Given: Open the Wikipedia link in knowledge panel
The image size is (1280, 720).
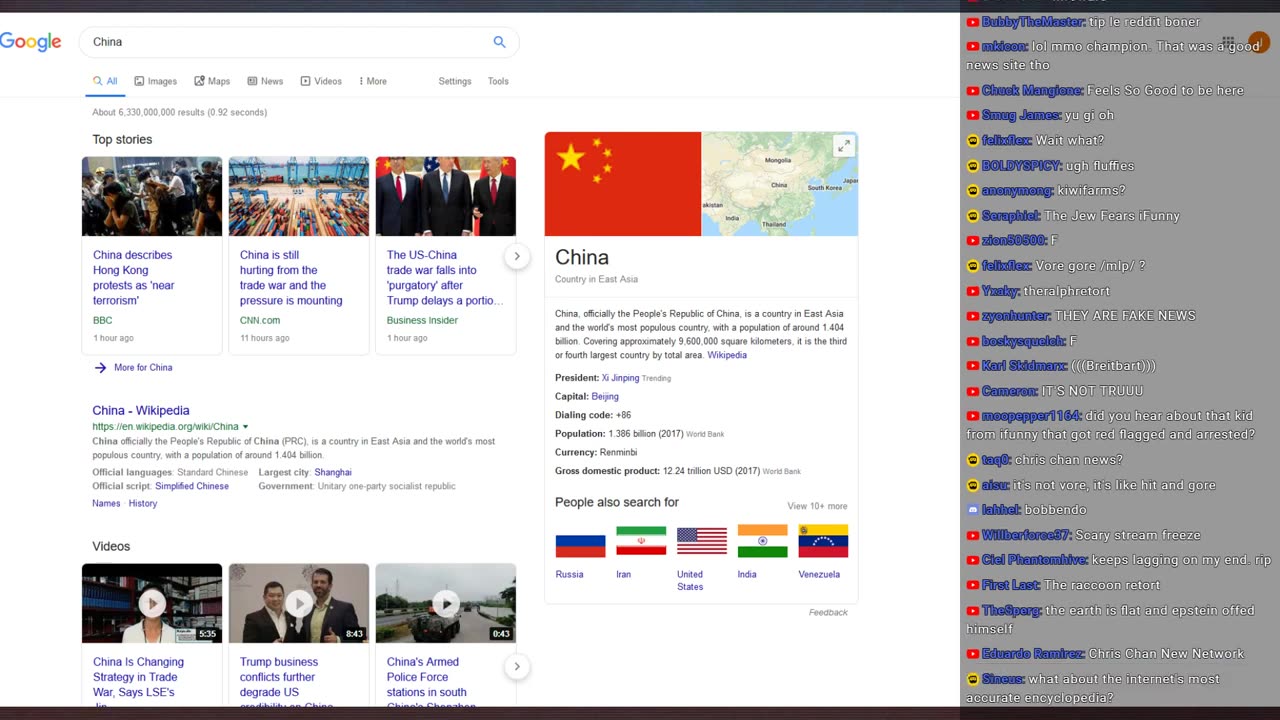Looking at the screenshot, I should [727, 355].
